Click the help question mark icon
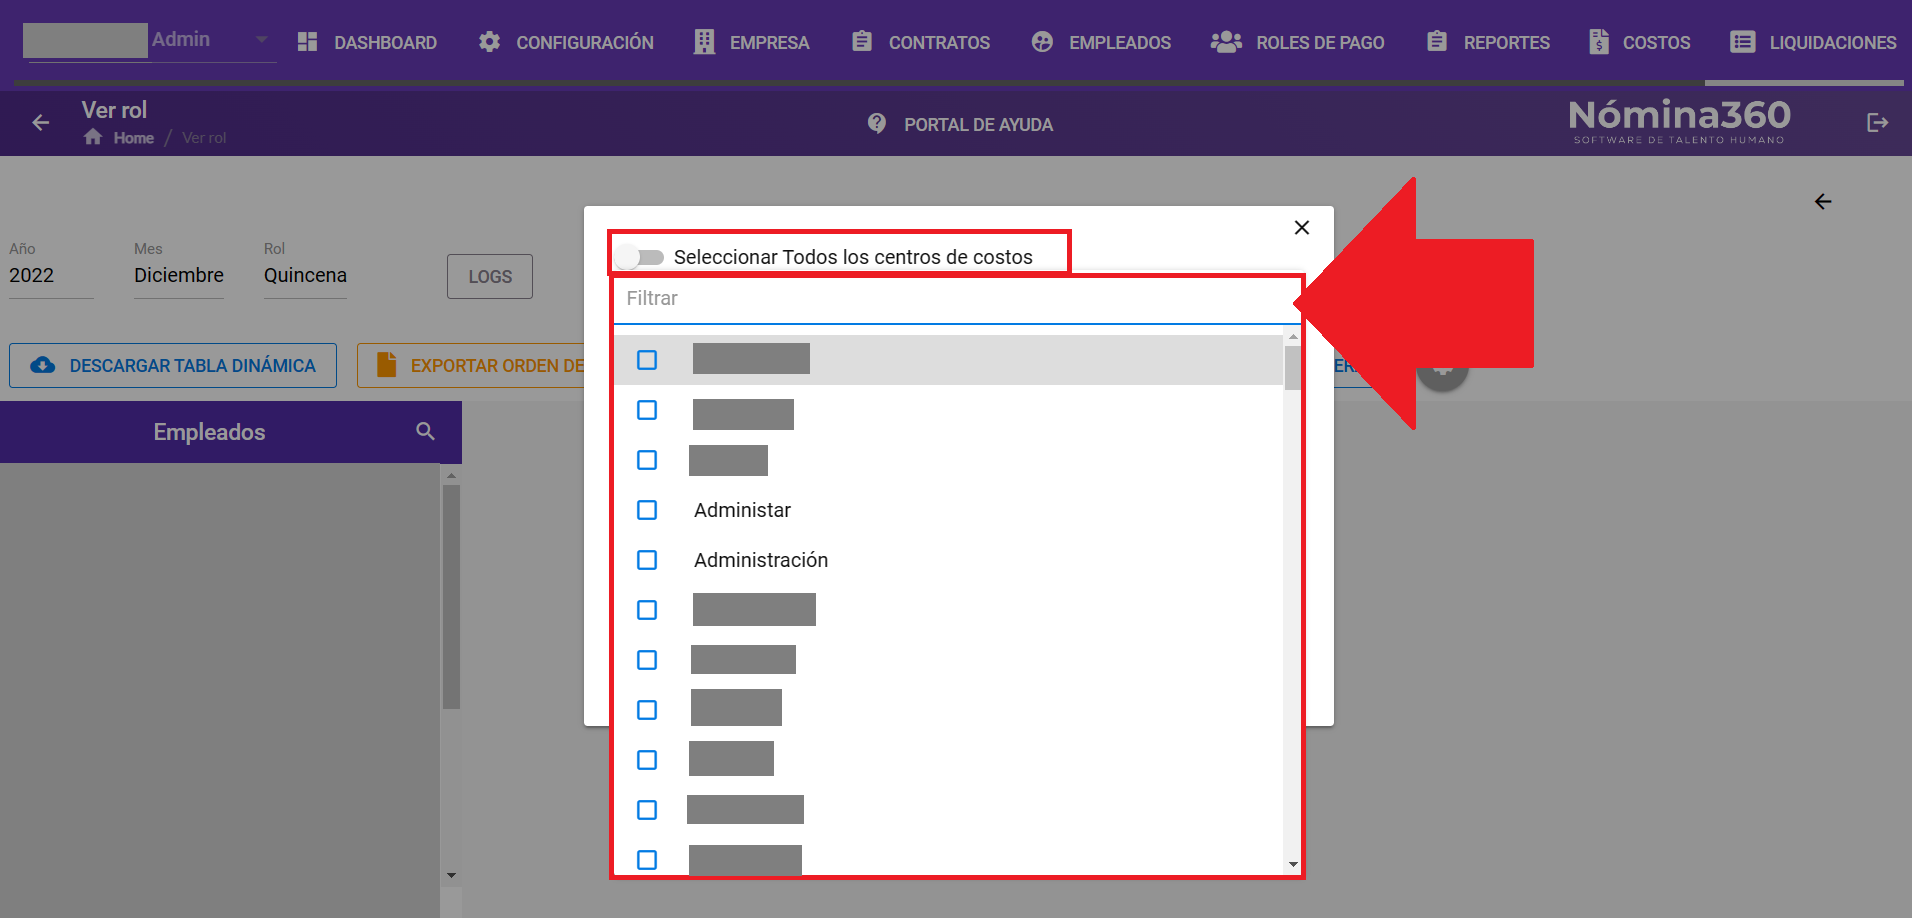The image size is (1912, 918). click(x=877, y=123)
